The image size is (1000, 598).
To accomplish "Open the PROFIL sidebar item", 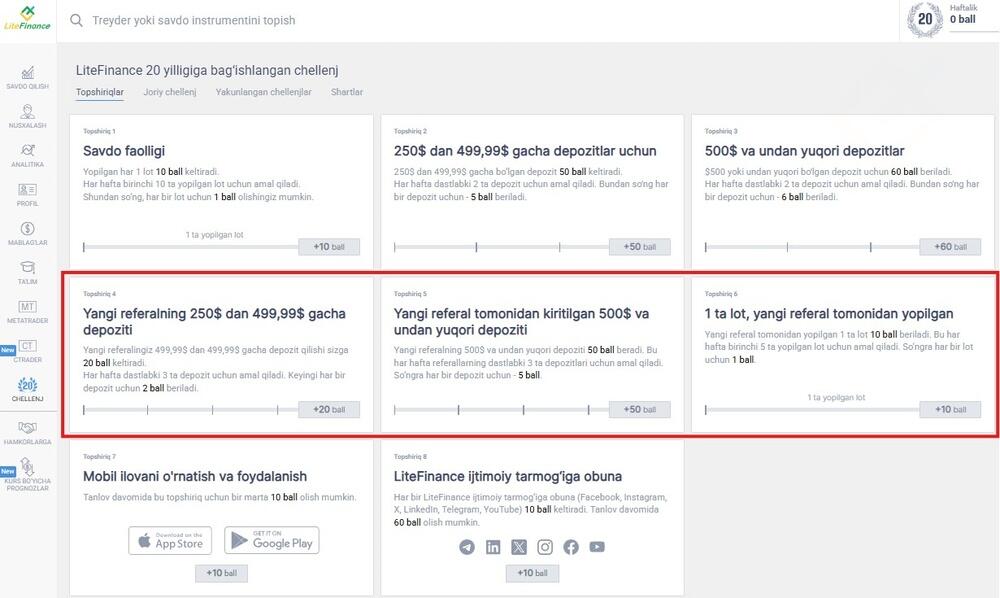I will pos(28,193).
